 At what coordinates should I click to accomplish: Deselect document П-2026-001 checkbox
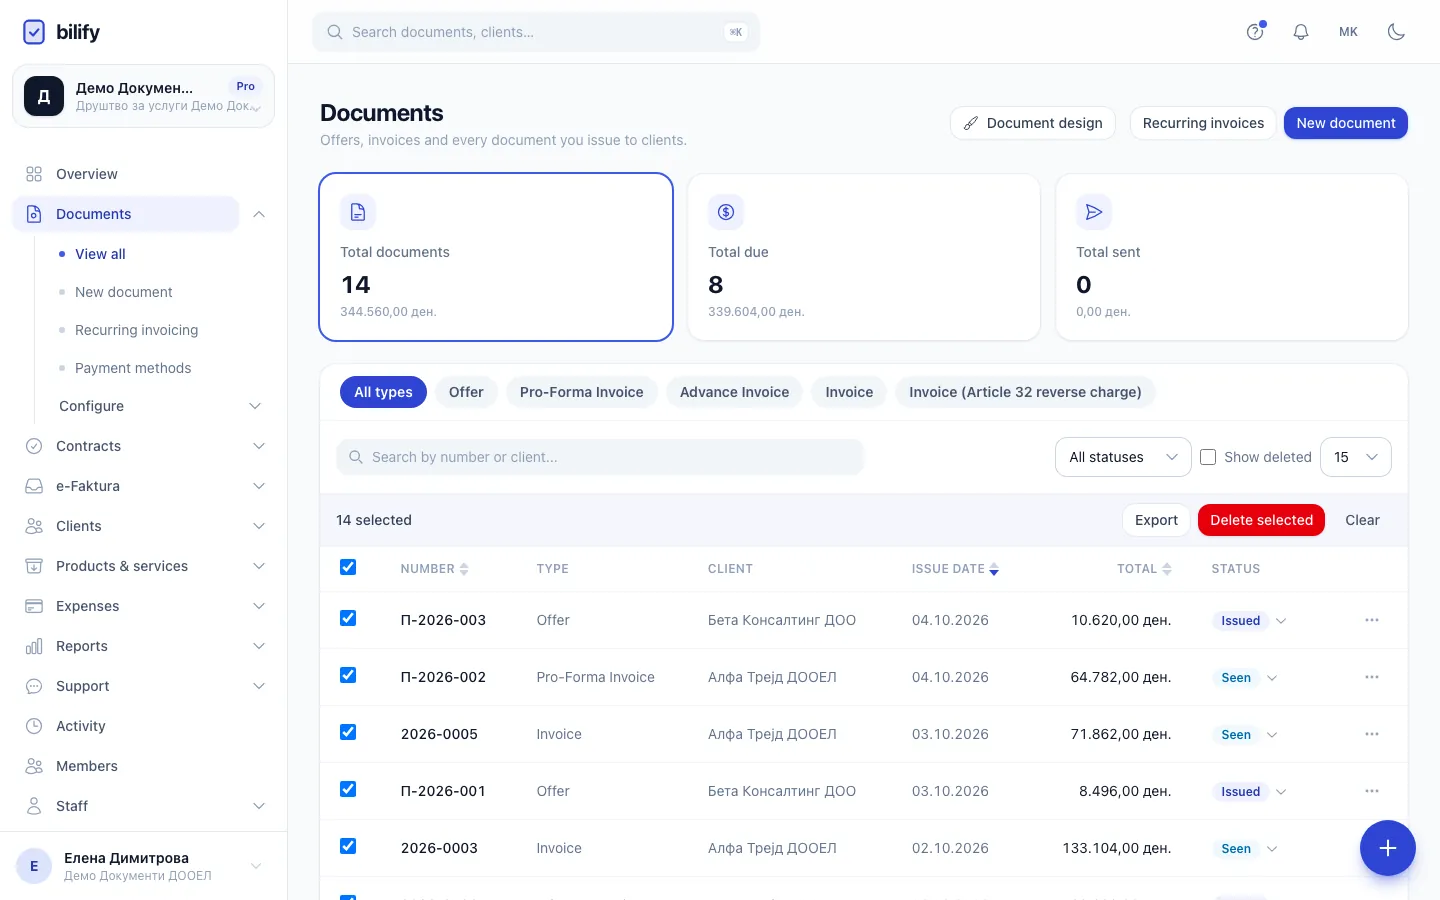coord(348,789)
